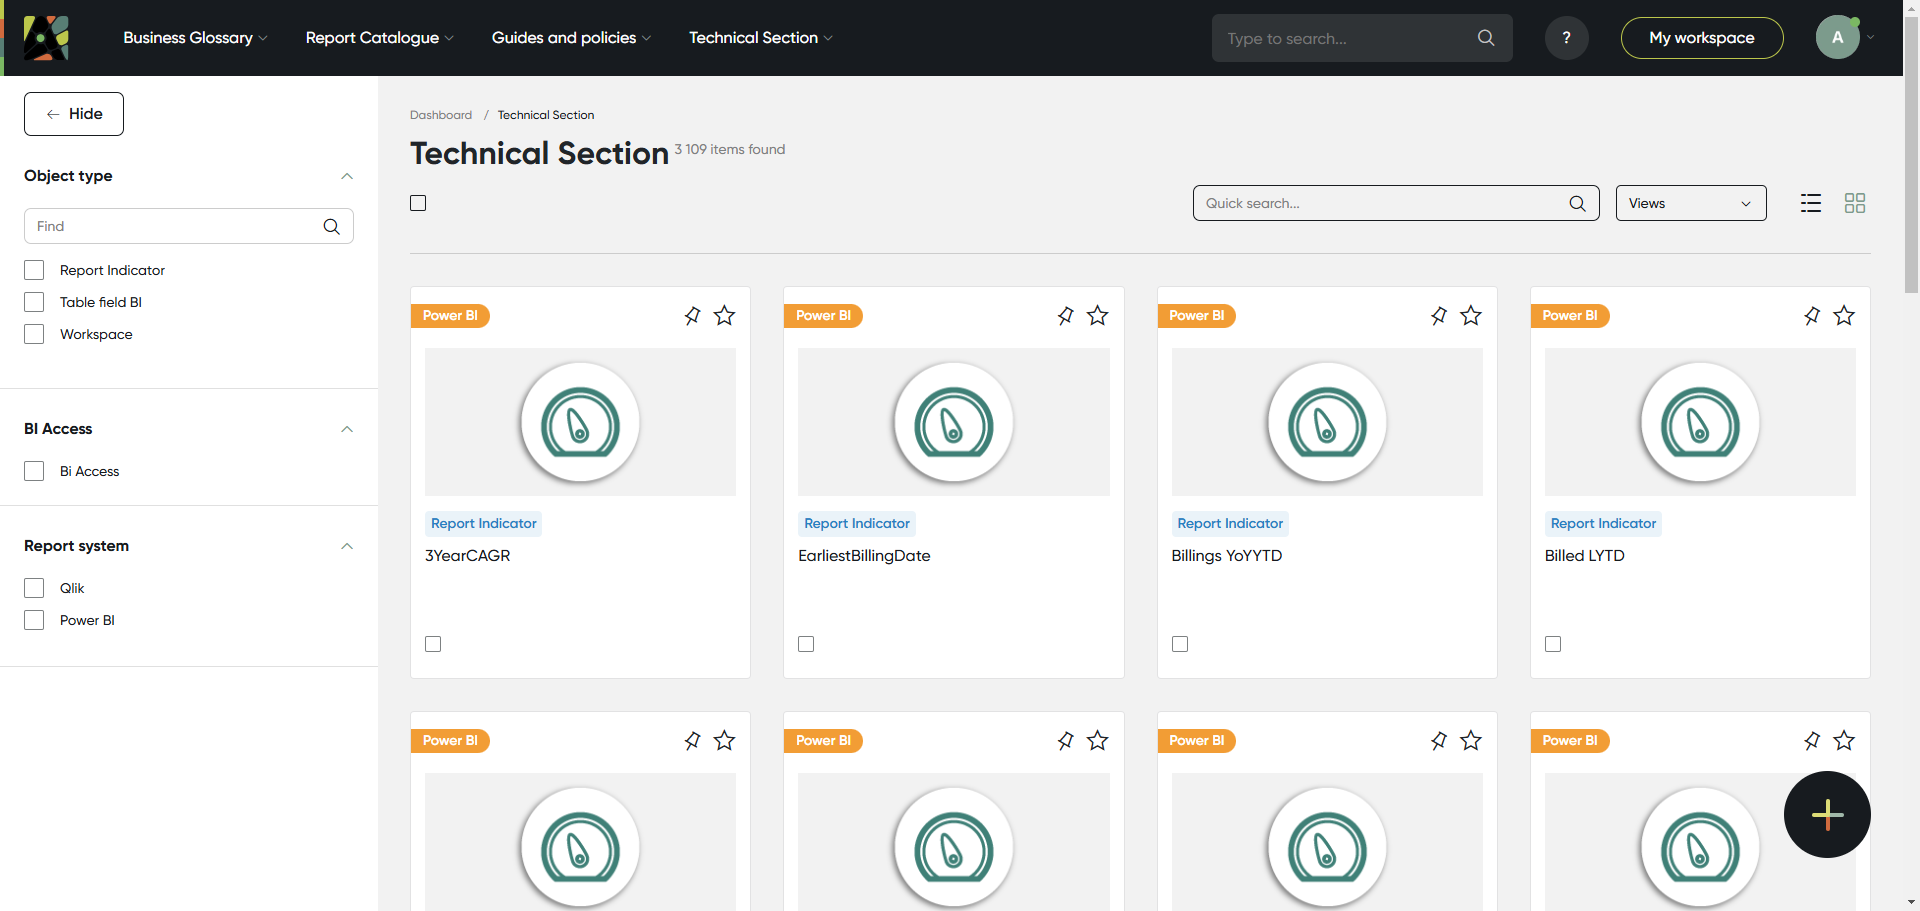Collapse the Object type filter section
This screenshot has height=911, width=1920.
347,176
